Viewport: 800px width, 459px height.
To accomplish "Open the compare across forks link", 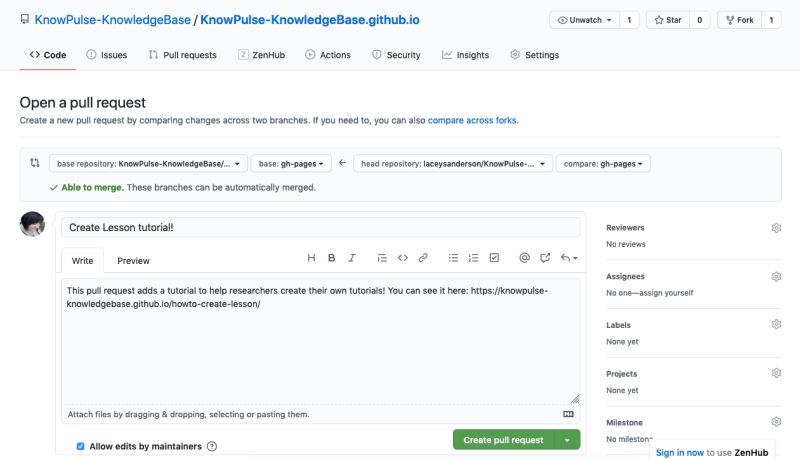I will click(x=472, y=120).
